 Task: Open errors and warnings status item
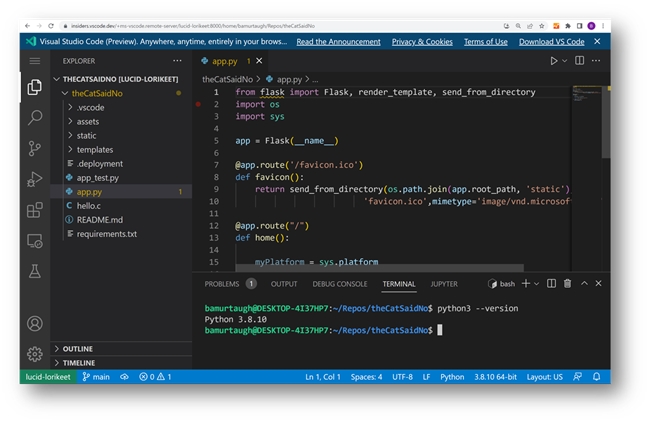coord(155,377)
